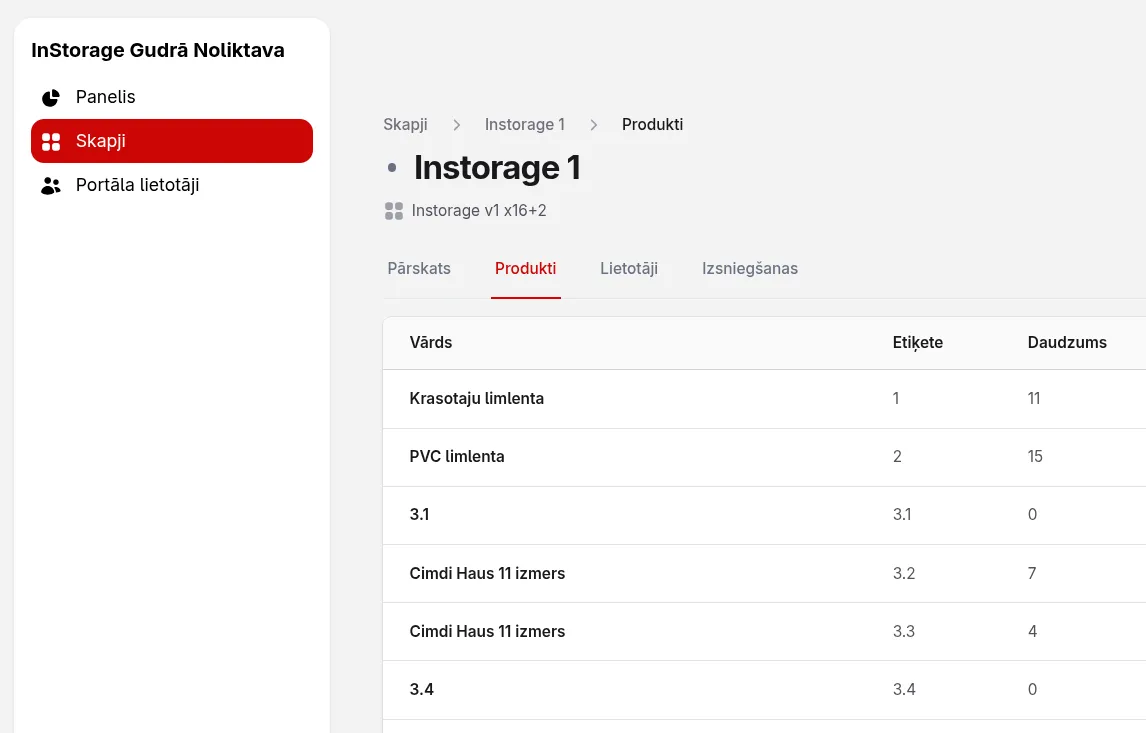Open the Krasotaju limlenta product row
The image size is (1146, 733).
[x=764, y=399]
